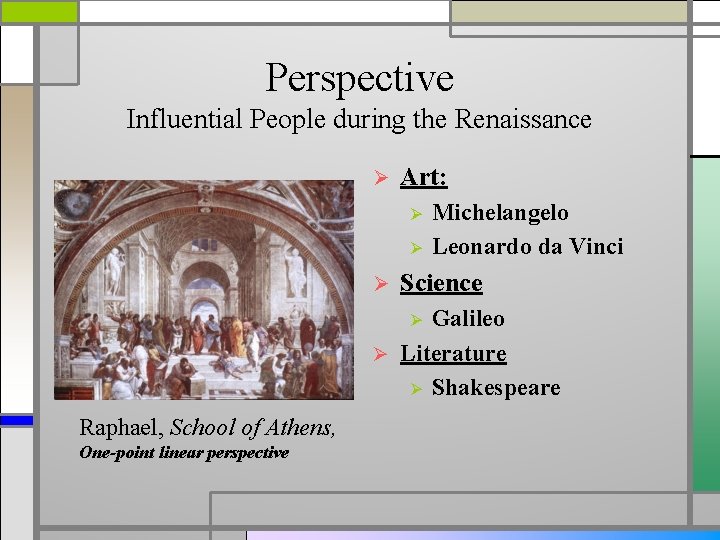Click 'One-point linear perspective' caption
Image resolution: width=720 pixels, height=540 pixels.
pos(184,453)
